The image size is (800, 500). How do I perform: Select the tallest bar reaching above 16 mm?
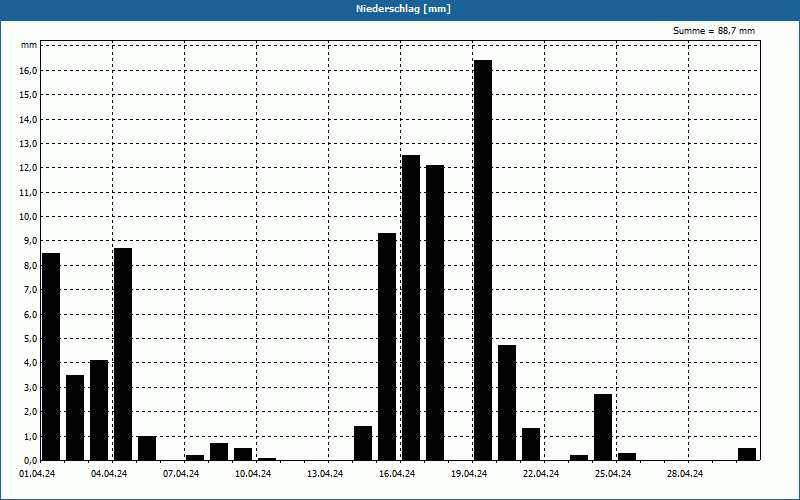click(483, 260)
